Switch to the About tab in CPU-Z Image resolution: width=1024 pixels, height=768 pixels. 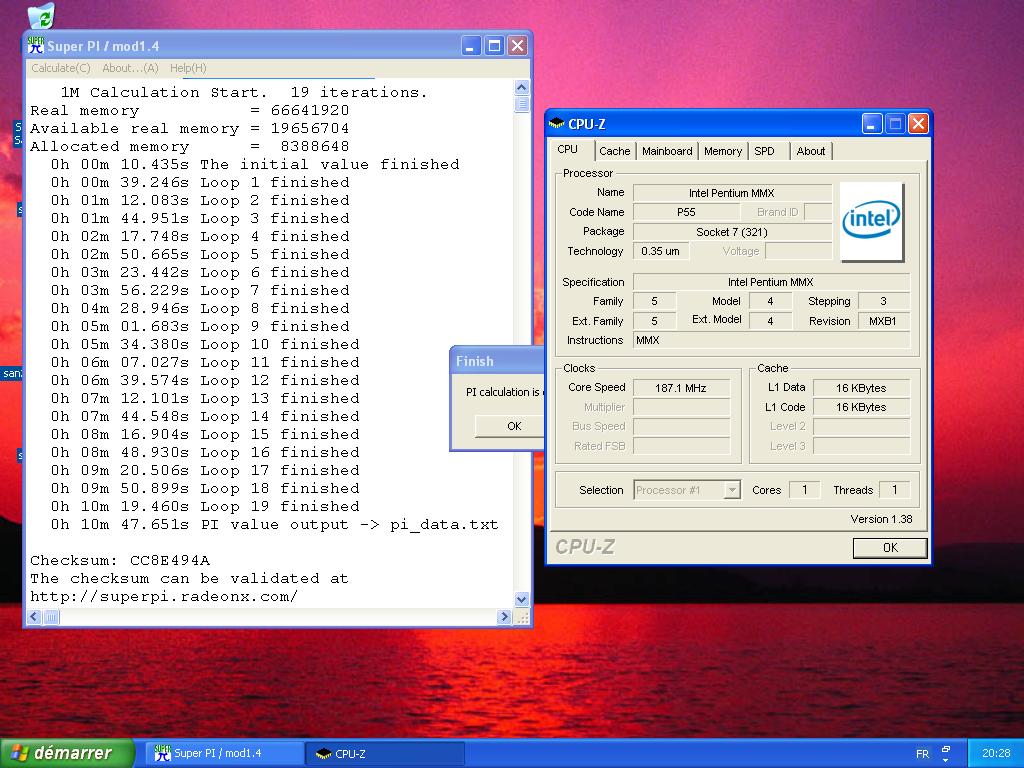(x=810, y=151)
